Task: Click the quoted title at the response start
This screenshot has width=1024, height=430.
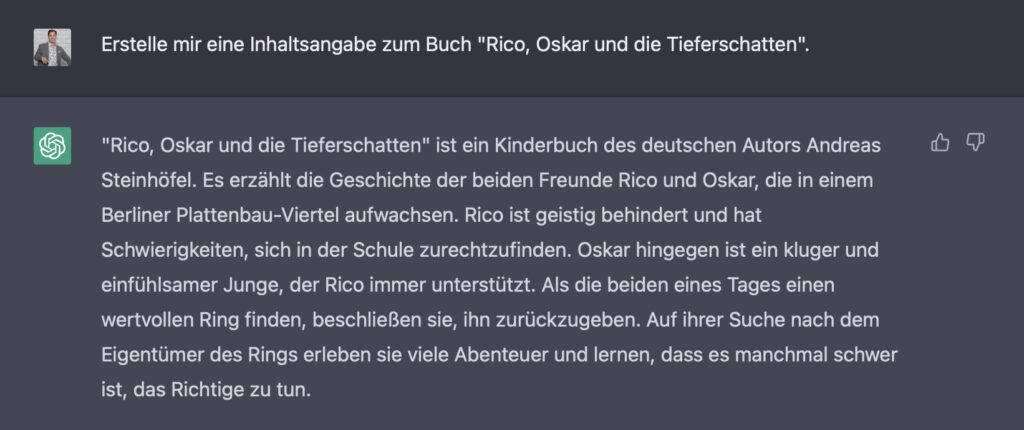Action: click(x=267, y=145)
